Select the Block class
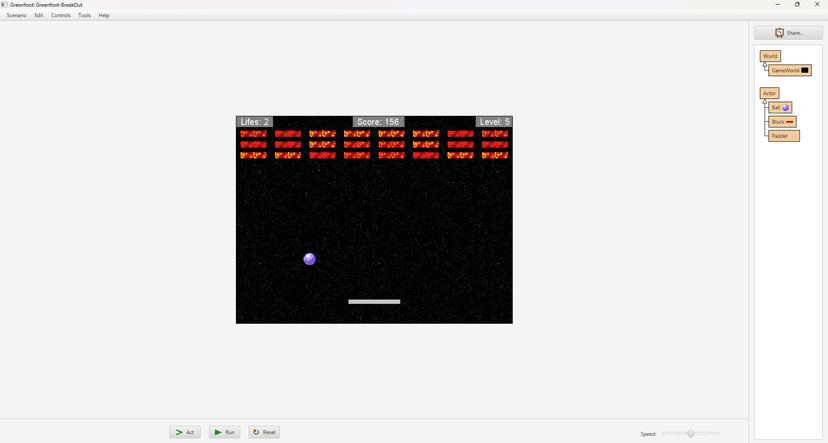This screenshot has height=443, width=828. click(x=782, y=121)
